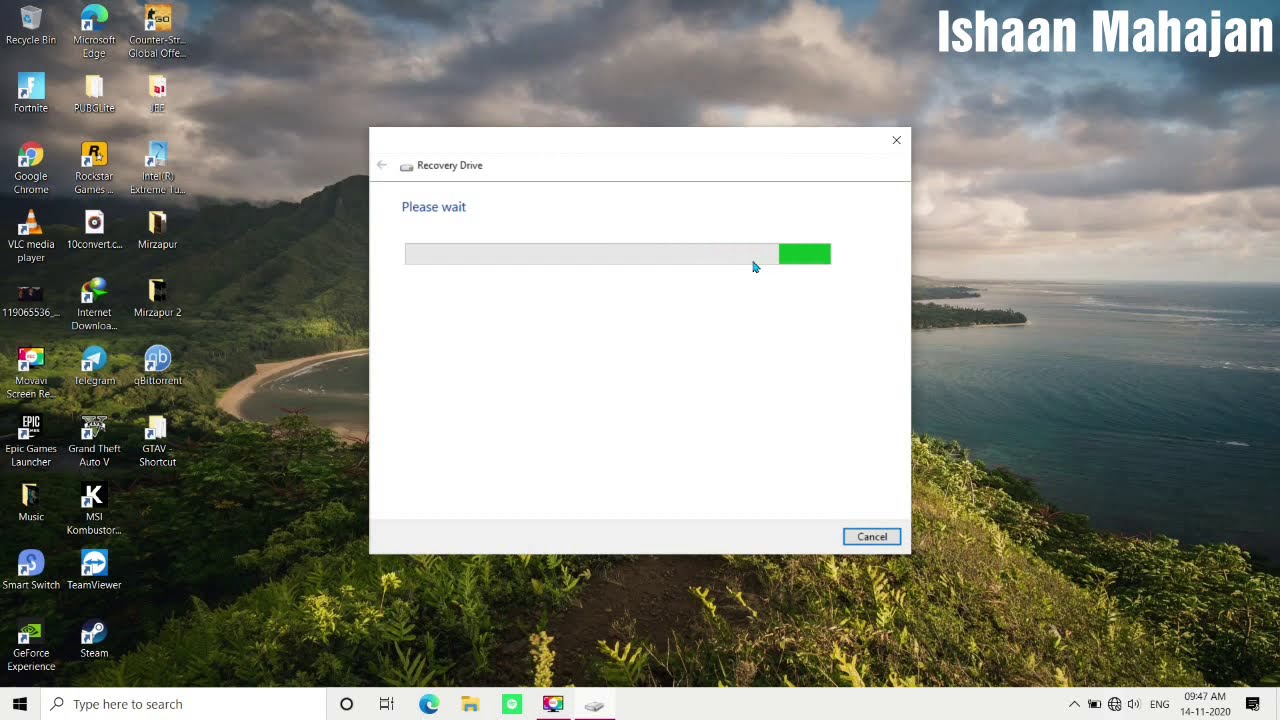This screenshot has height=720, width=1280.
Task: Change the ENG input language
Action: 1160,704
